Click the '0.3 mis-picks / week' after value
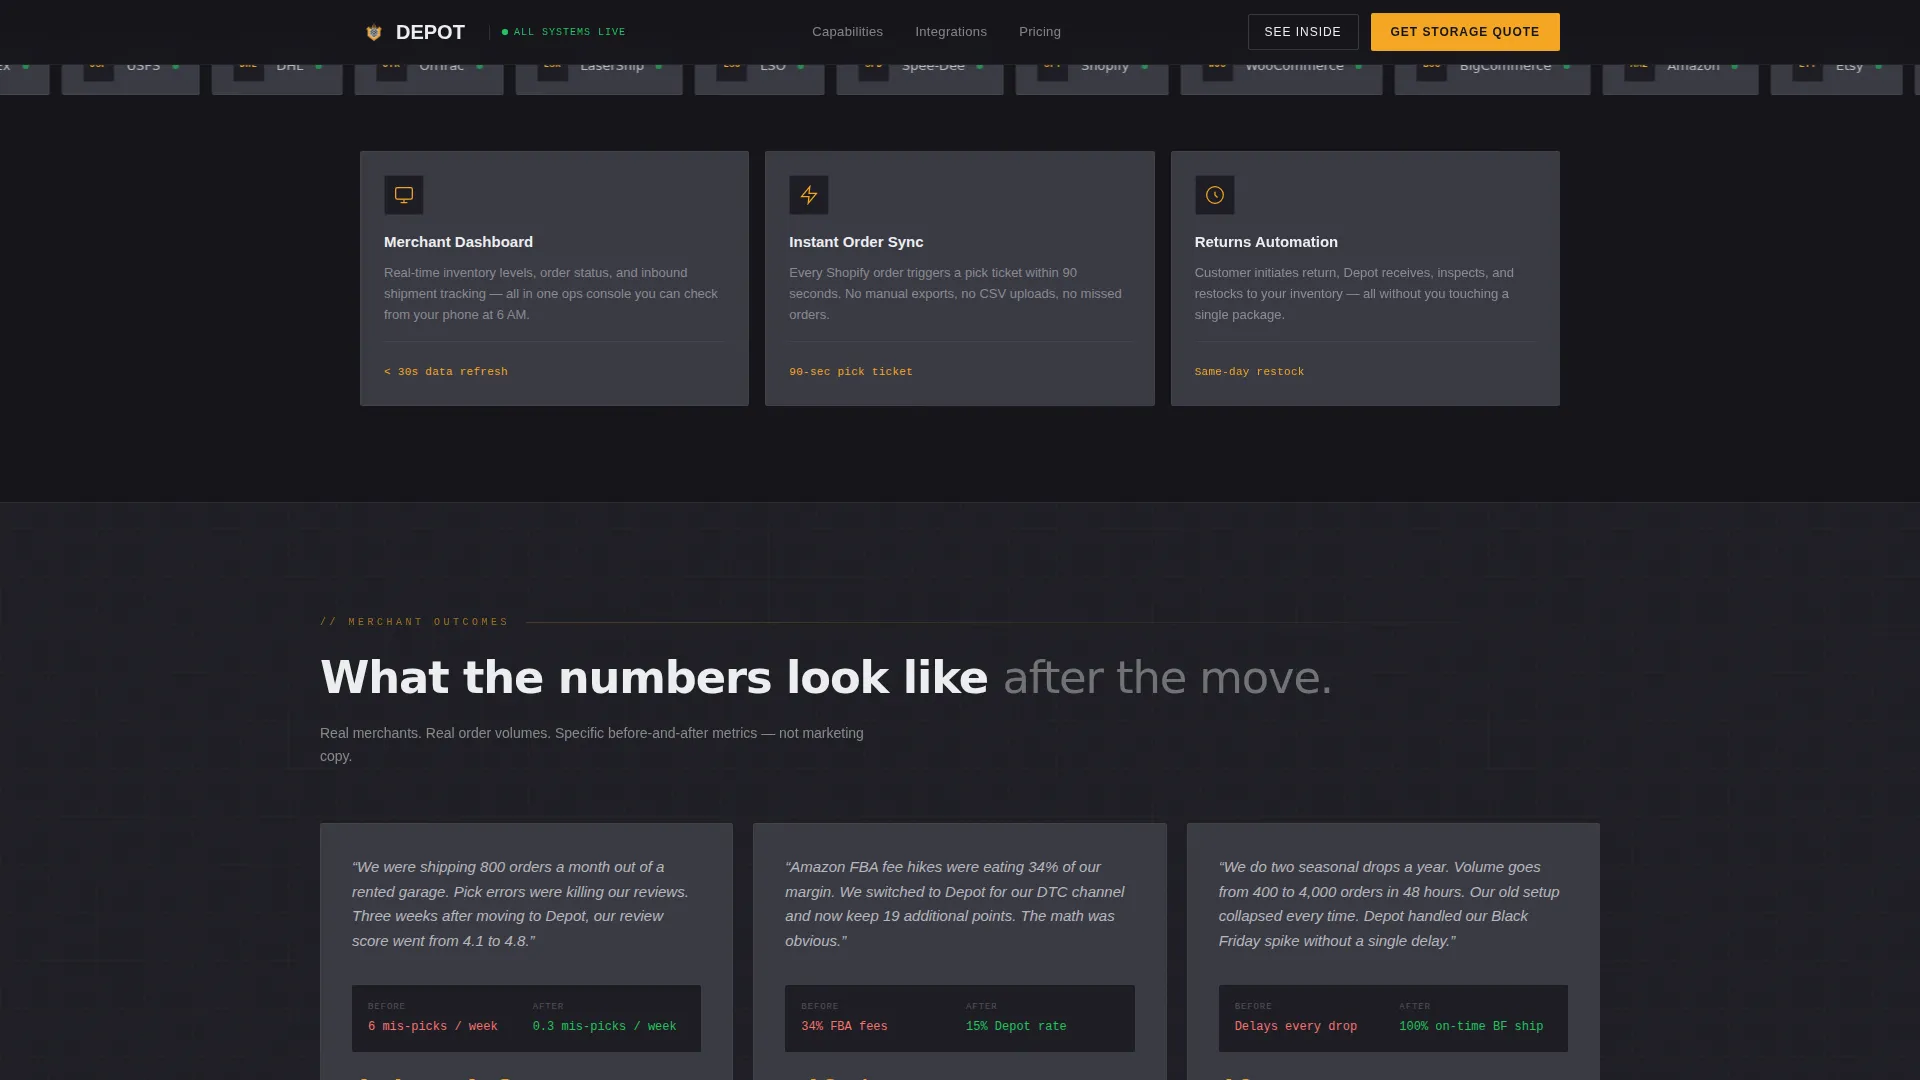This screenshot has width=1920, height=1080. (605, 1027)
